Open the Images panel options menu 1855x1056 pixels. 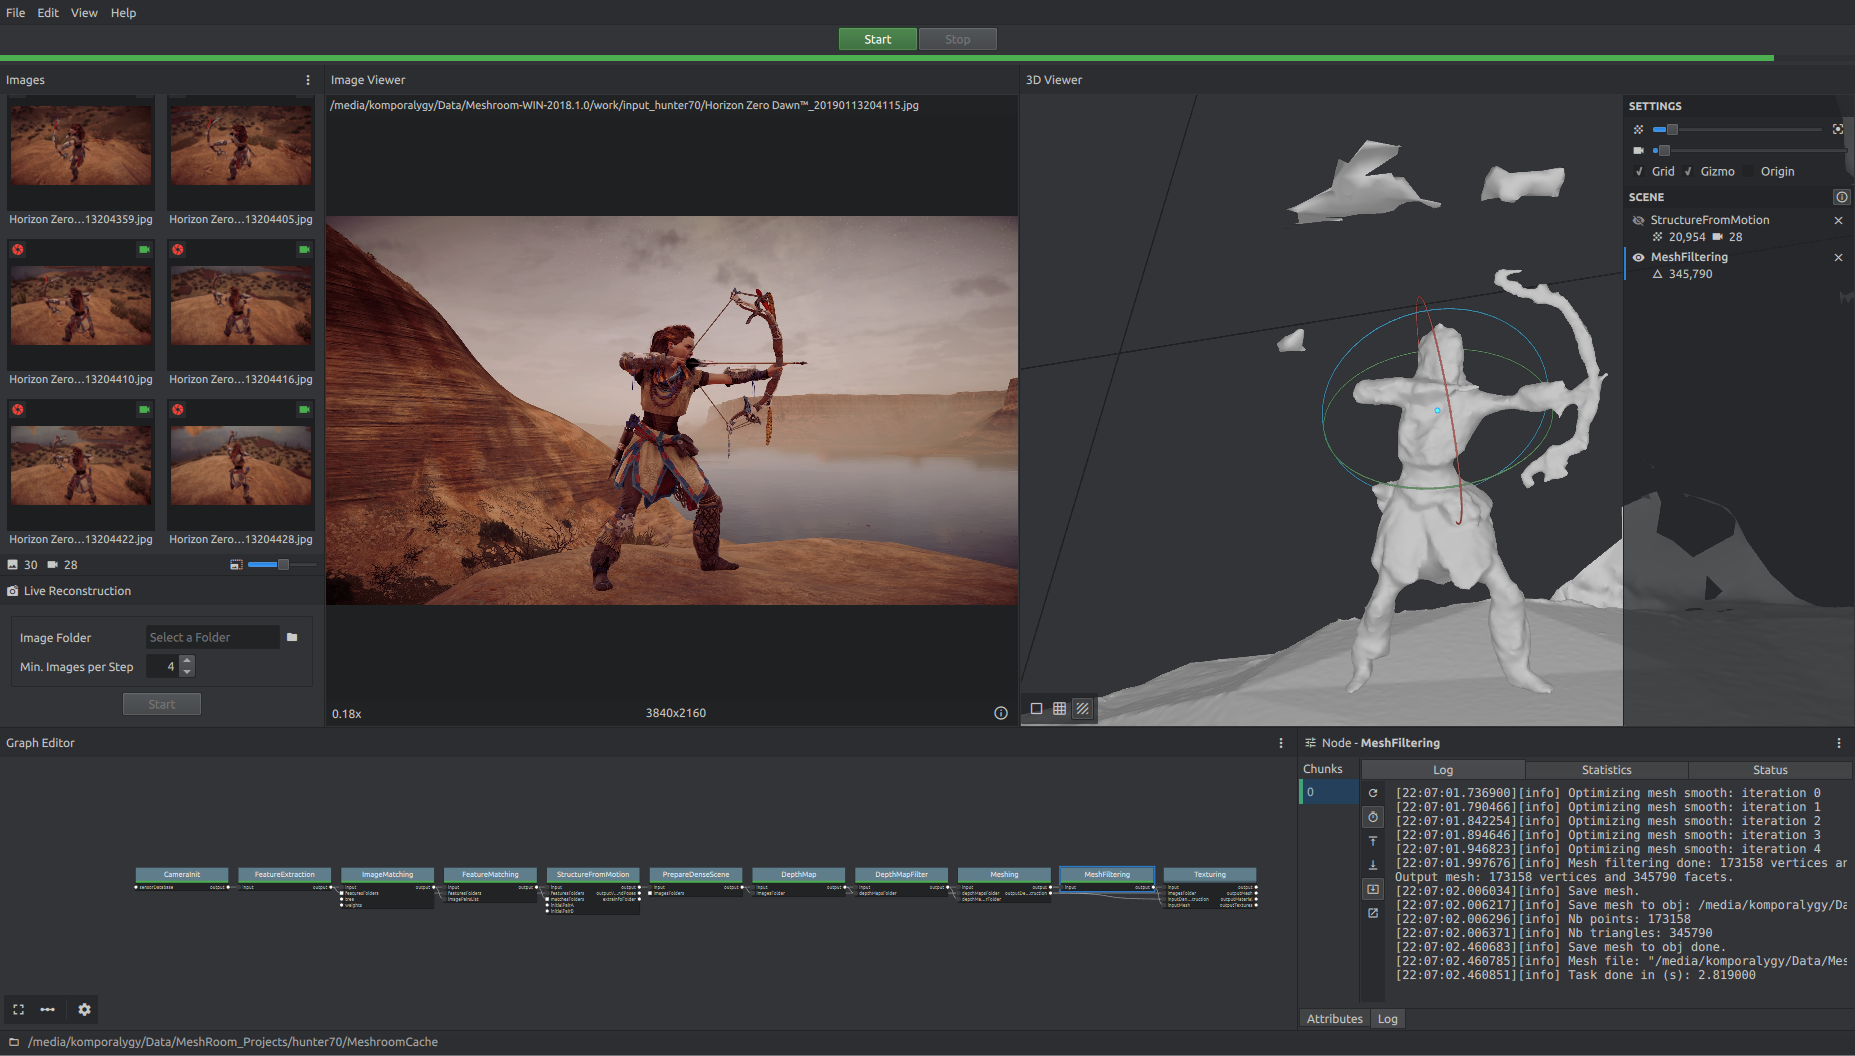tap(307, 80)
